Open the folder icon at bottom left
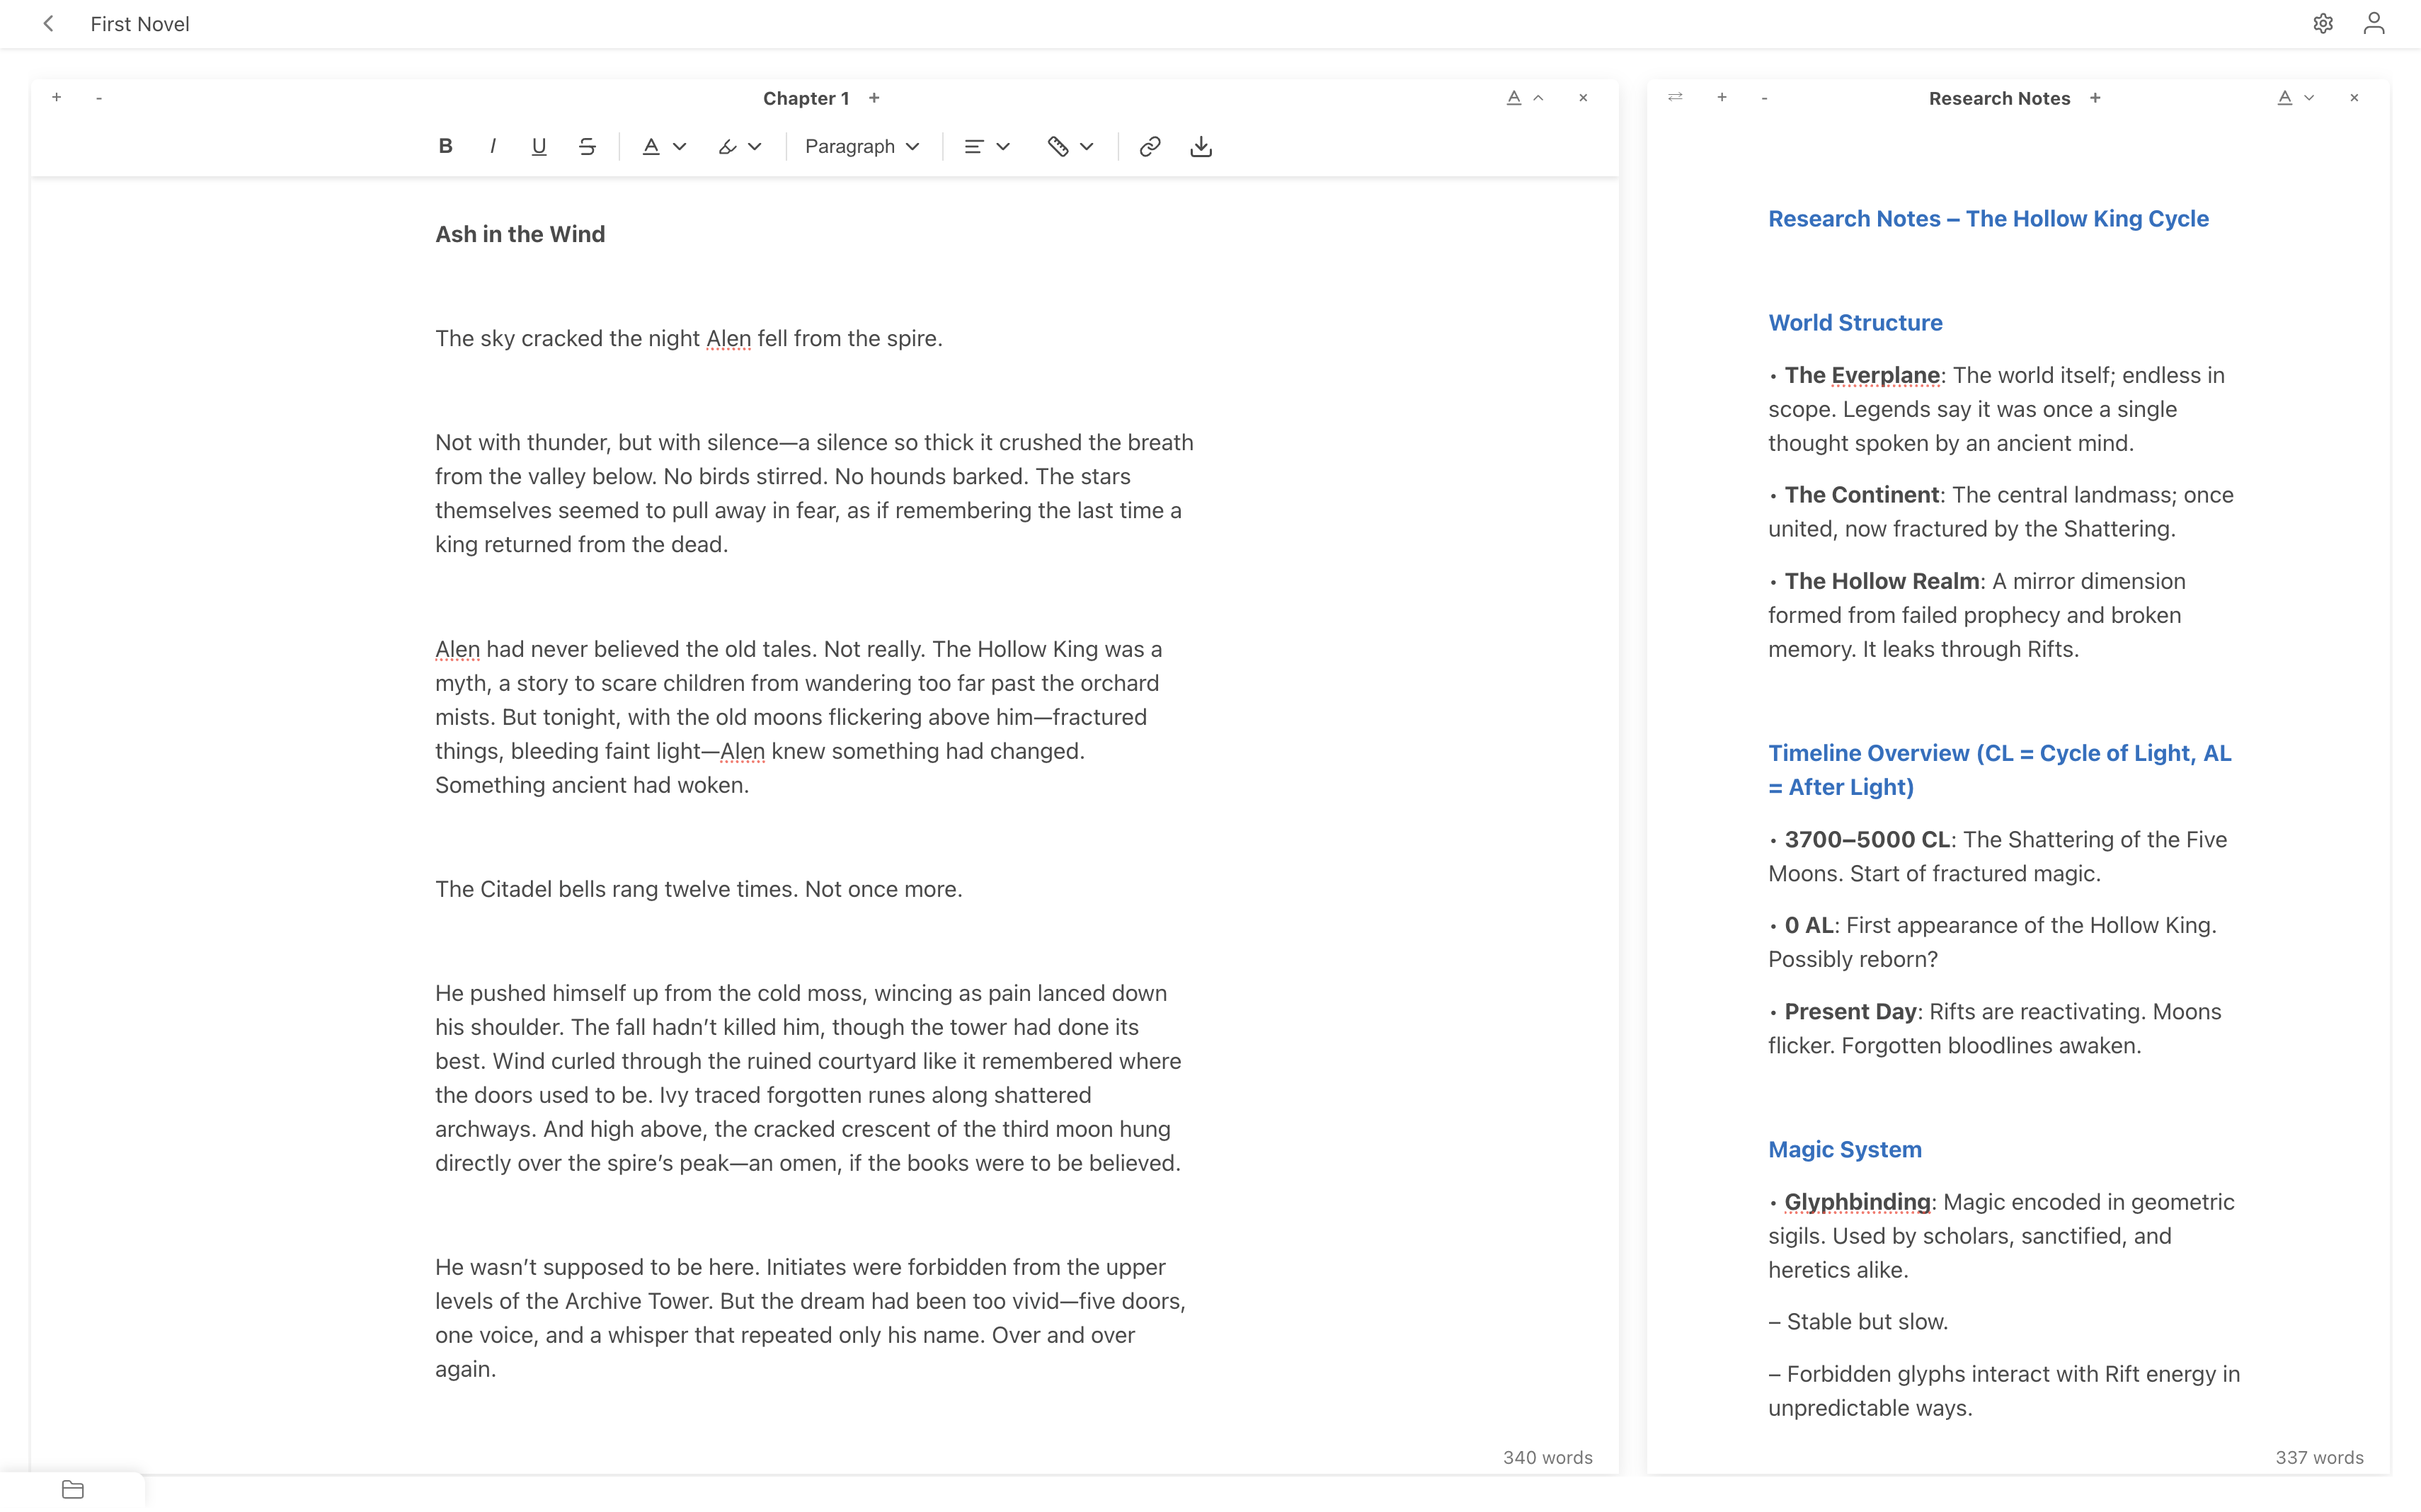 point(73,1489)
